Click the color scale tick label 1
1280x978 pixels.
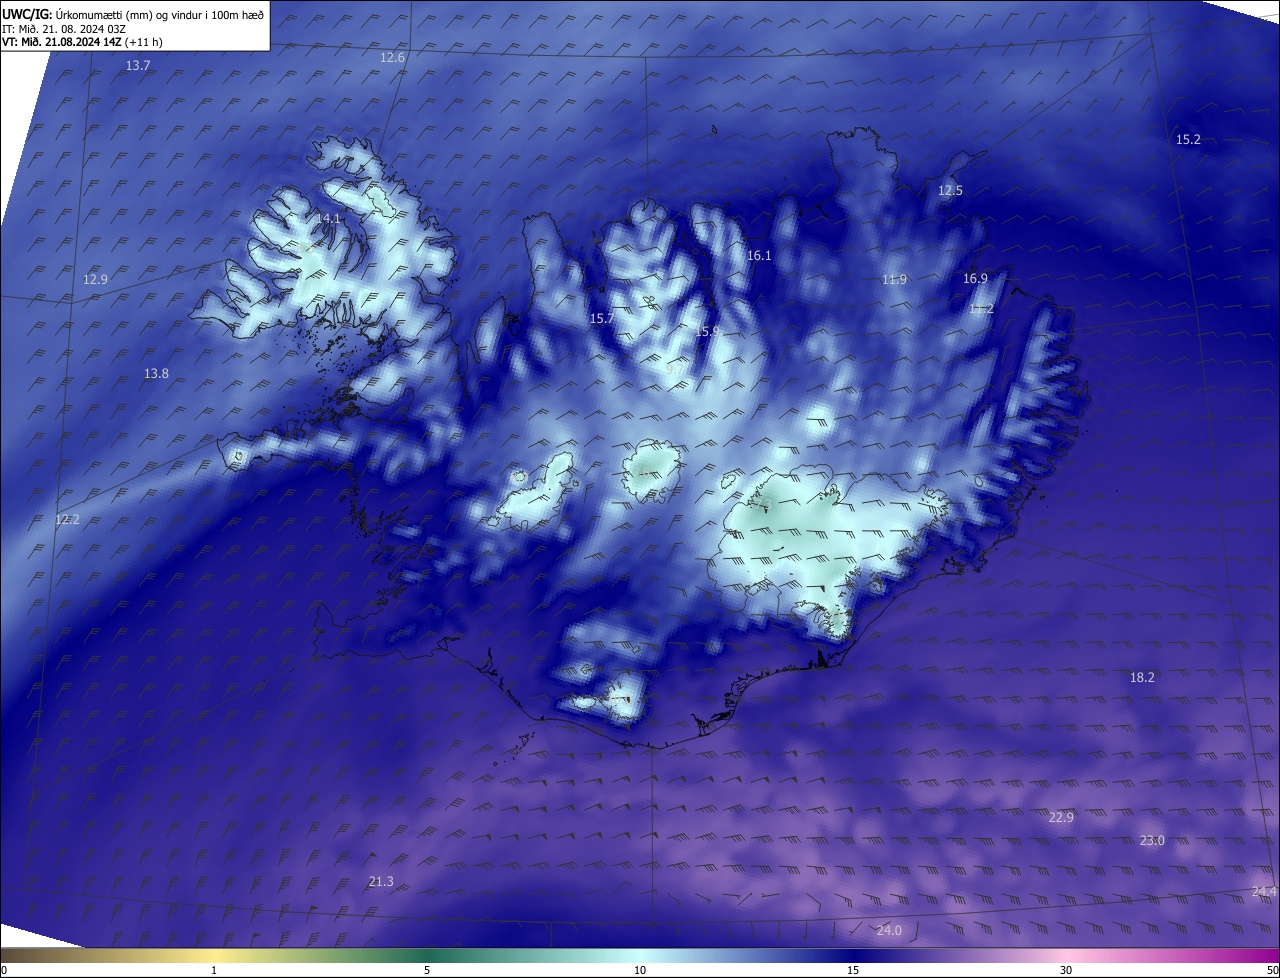click(x=214, y=971)
